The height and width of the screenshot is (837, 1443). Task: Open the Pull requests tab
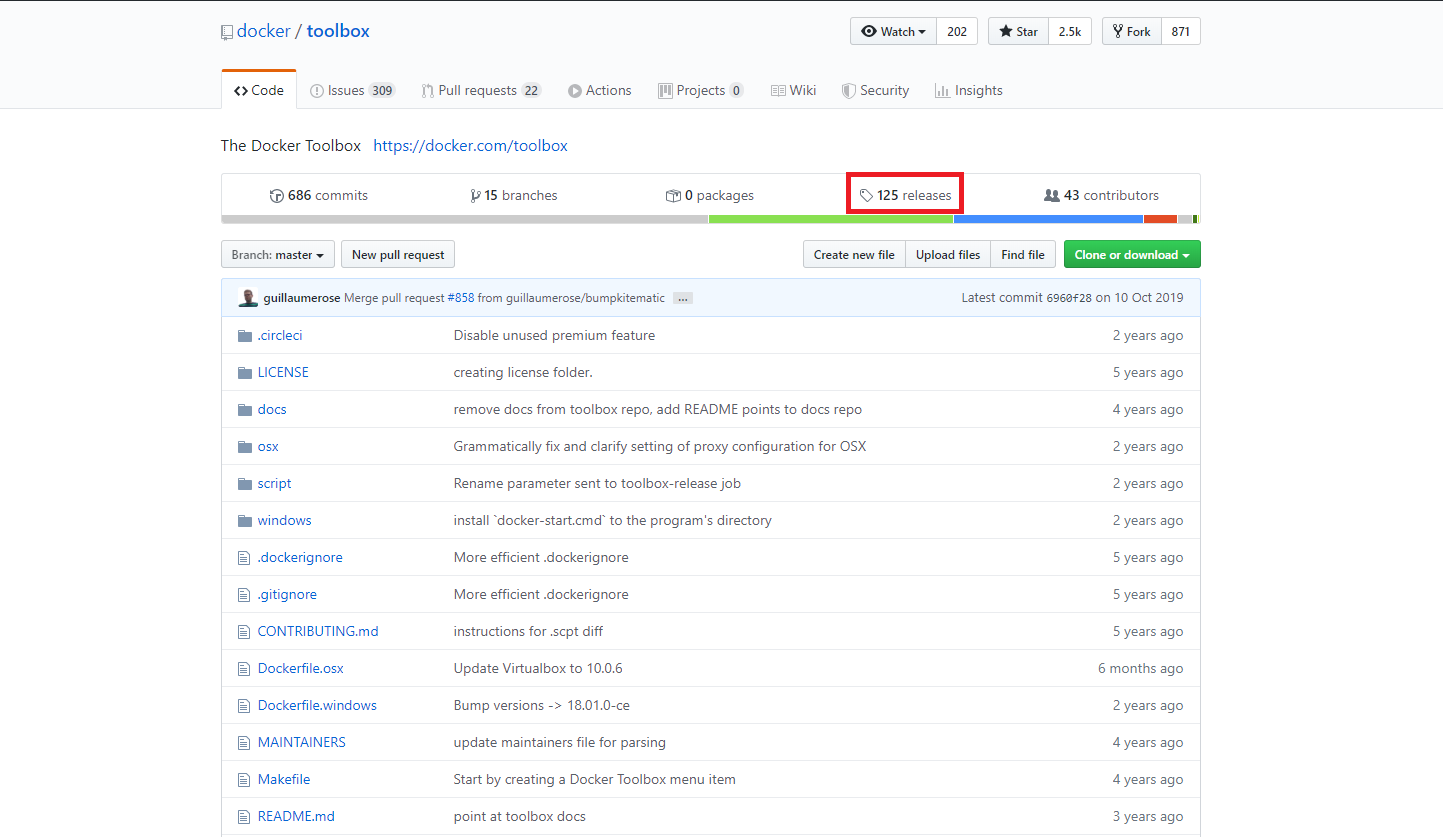point(481,90)
